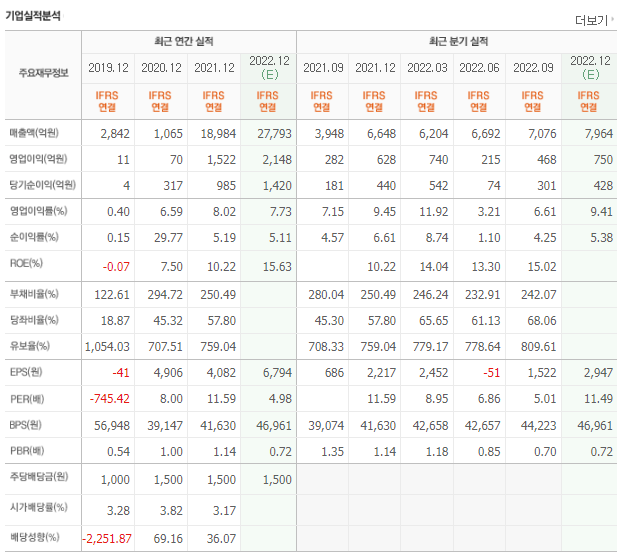Click the 3.82 dividend yield value
This screenshot has width=627, height=558.
tap(171, 511)
